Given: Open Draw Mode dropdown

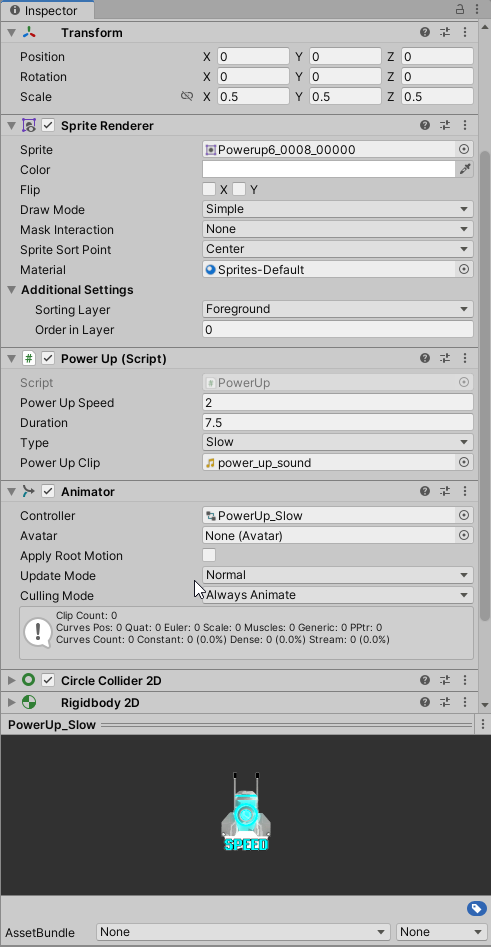Looking at the screenshot, I should [338, 210].
